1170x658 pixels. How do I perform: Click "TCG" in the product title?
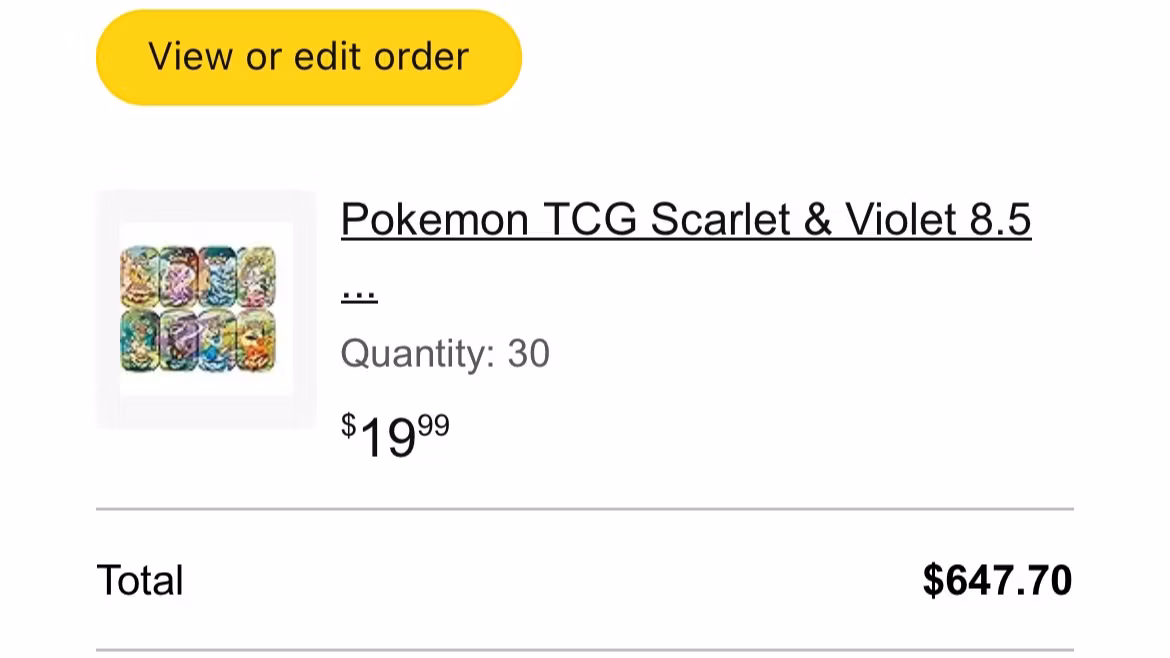[590, 219]
